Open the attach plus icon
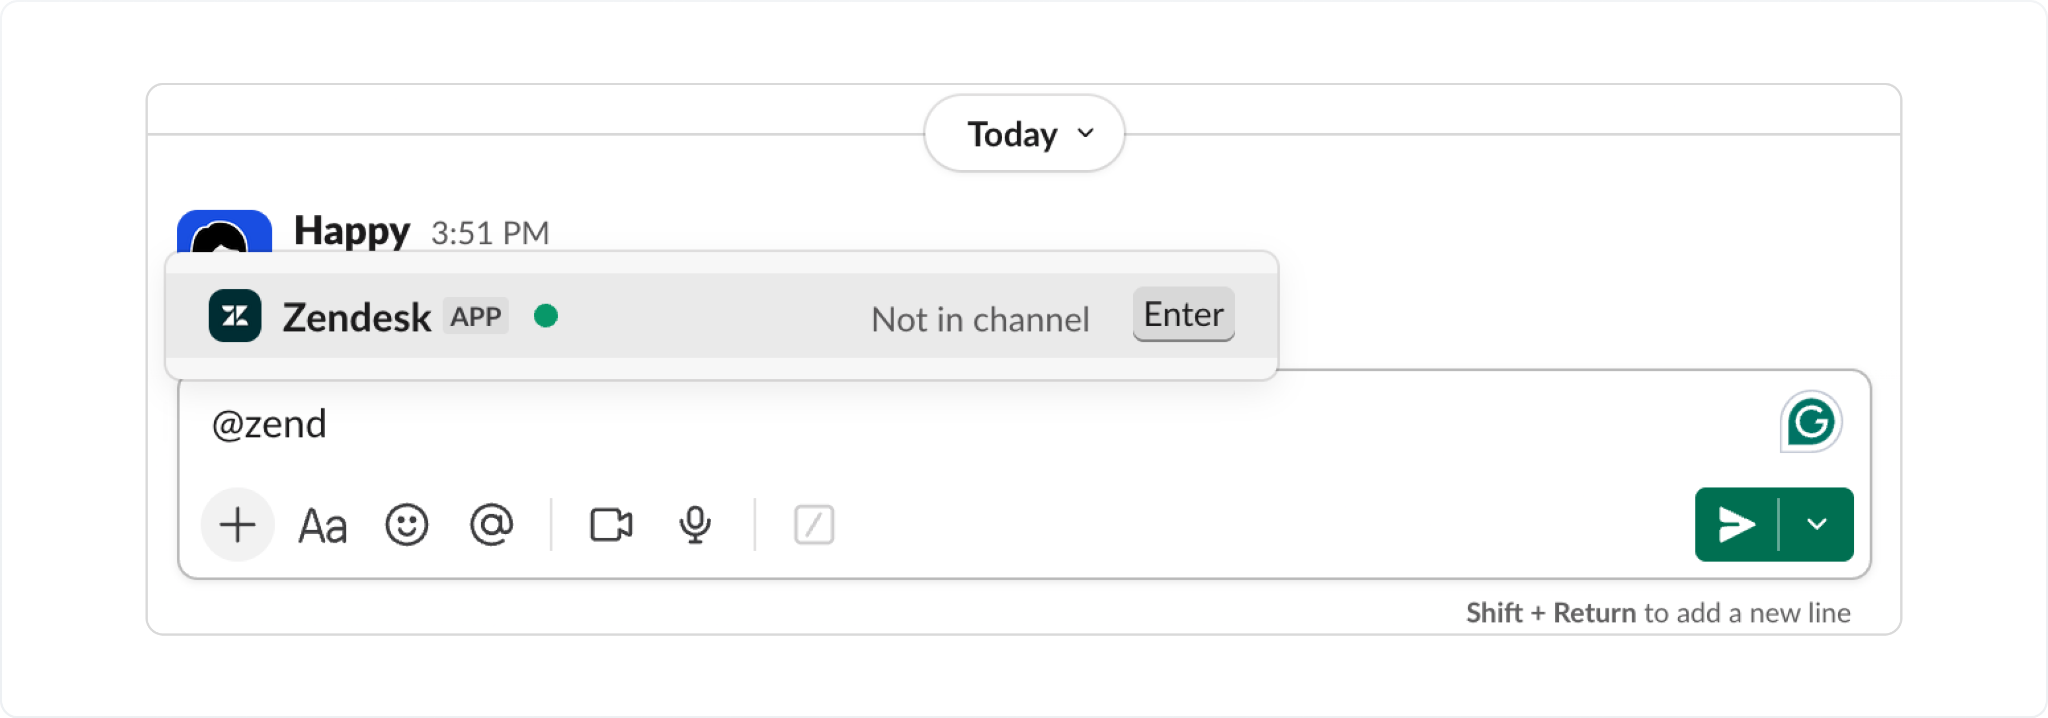The image size is (2048, 718). point(237,524)
